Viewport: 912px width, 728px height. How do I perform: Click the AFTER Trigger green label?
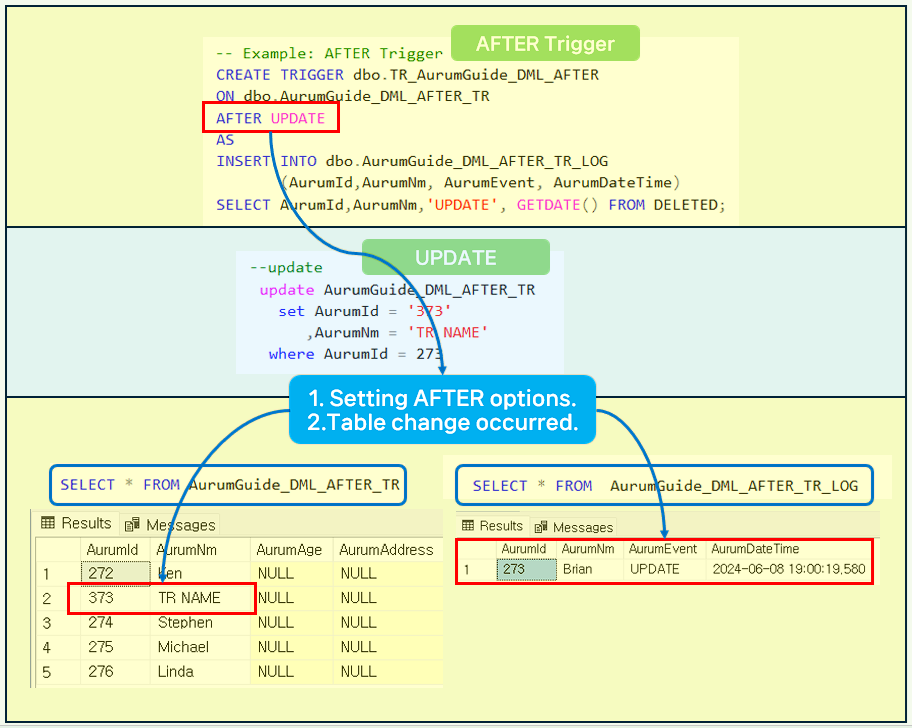point(545,44)
